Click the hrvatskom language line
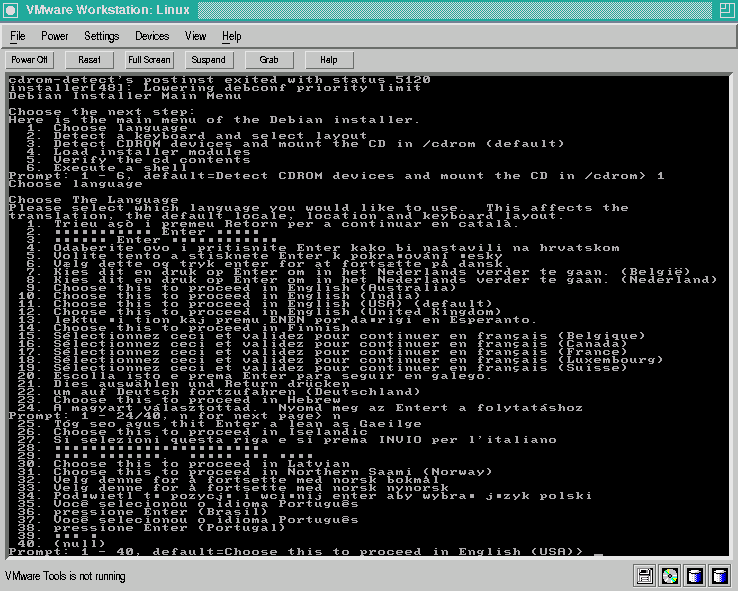This screenshot has height=591, width=738. click(323, 248)
